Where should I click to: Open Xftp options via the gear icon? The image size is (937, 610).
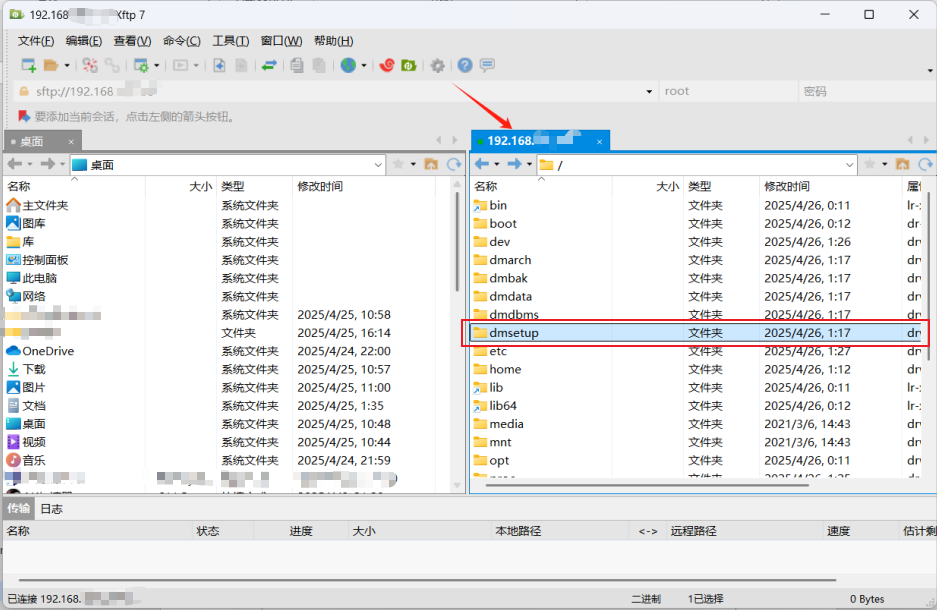click(438, 65)
